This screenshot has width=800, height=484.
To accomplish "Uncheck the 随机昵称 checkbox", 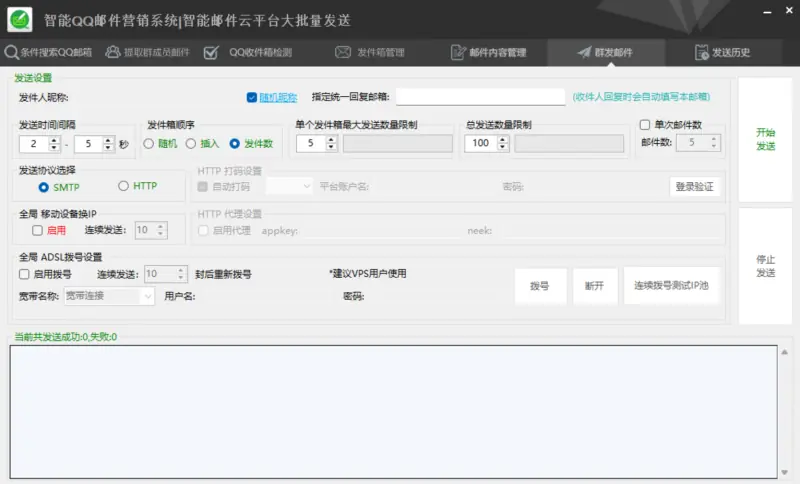I will pyautogui.click(x=252, y=97).
